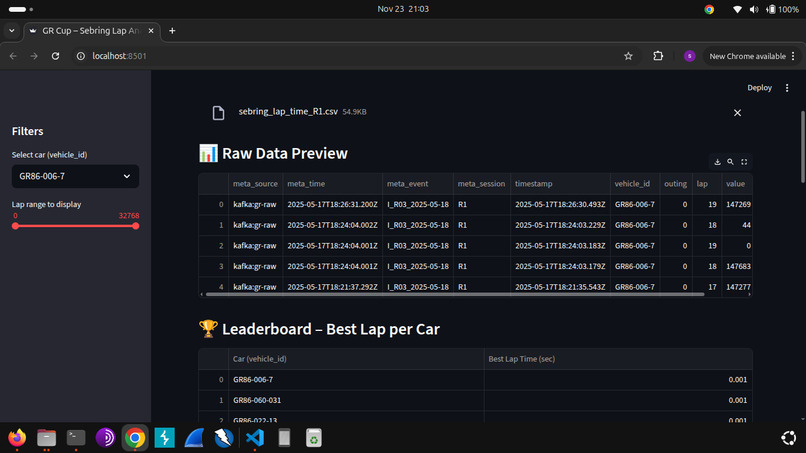The height and width of the screenshot is (453, 806).
Task: Select the value cell 147269 in row 0
Action: click(x=737, y=205)
